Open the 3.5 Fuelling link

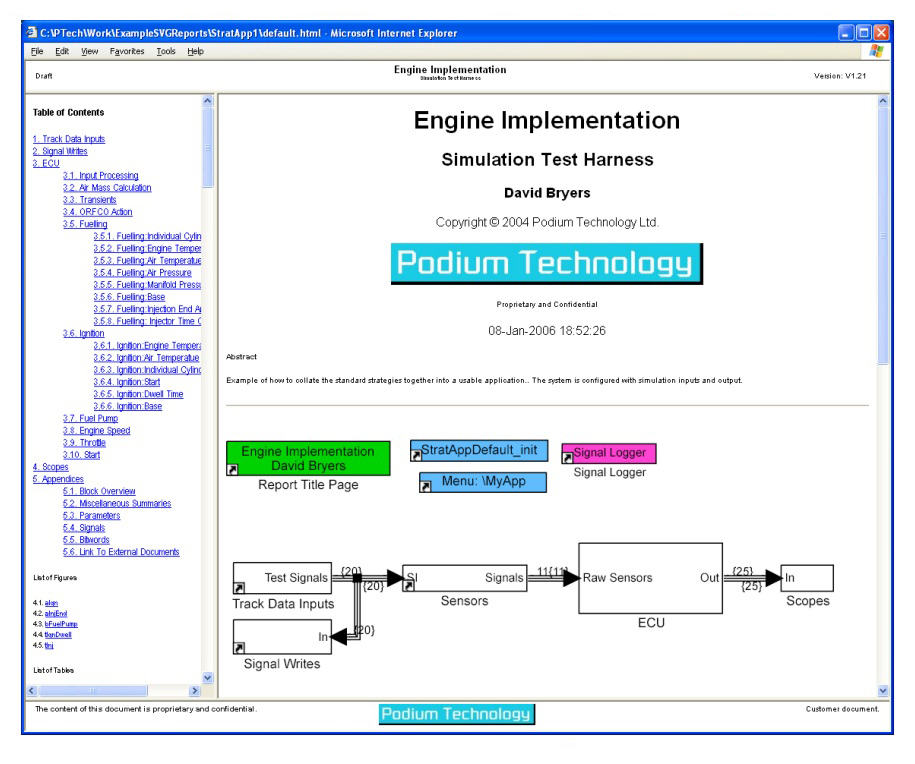click(85, 224)
